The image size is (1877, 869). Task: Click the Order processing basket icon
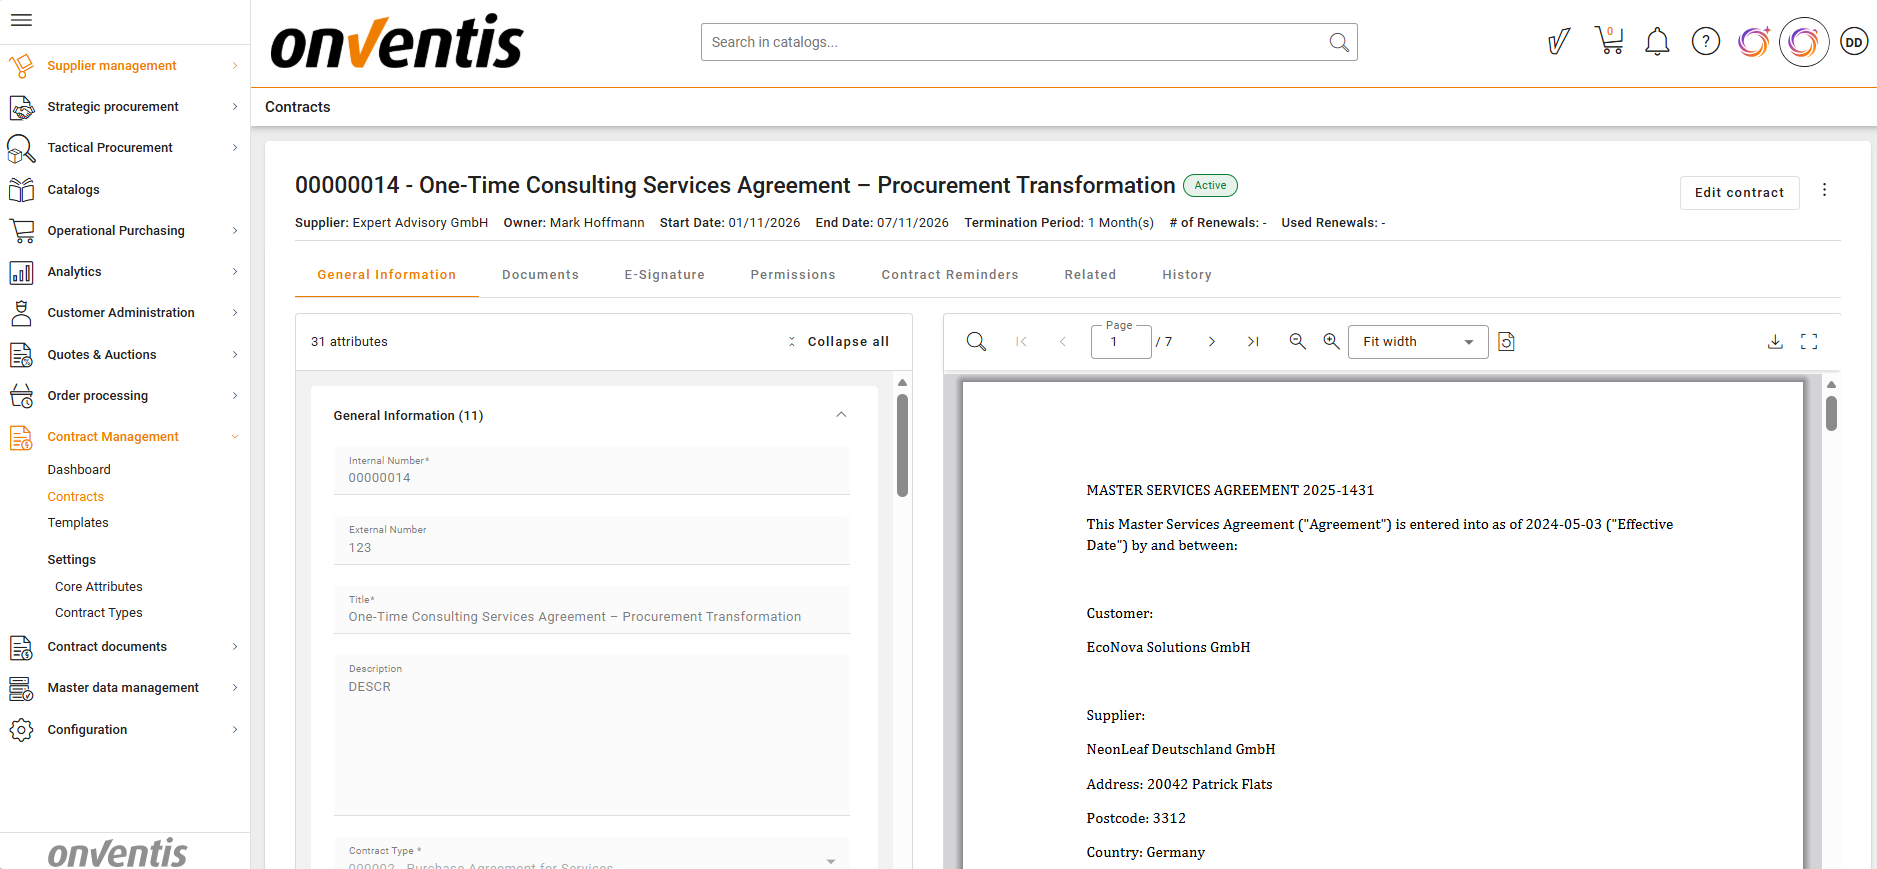tap(21, 396)
